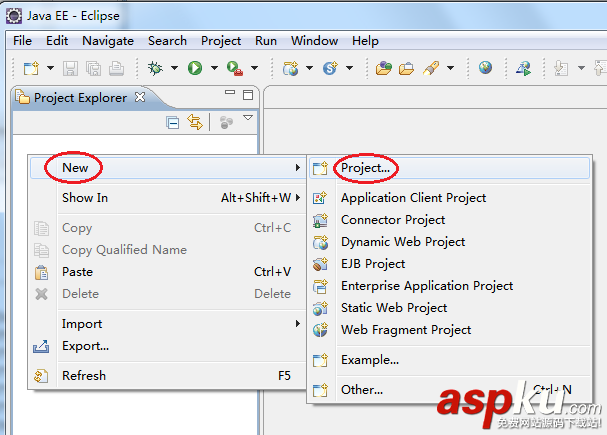
Task: Open the Search toolbar dropdown arrow
Action: pos(450,68)
